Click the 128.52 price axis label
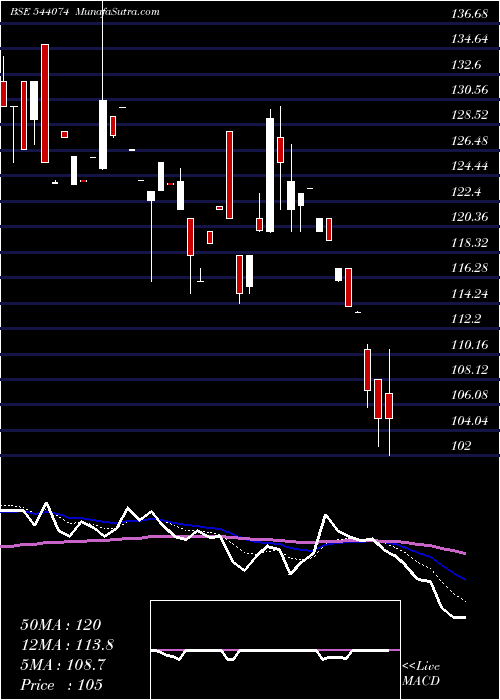The image size is (500, 700). coord(469,115)
